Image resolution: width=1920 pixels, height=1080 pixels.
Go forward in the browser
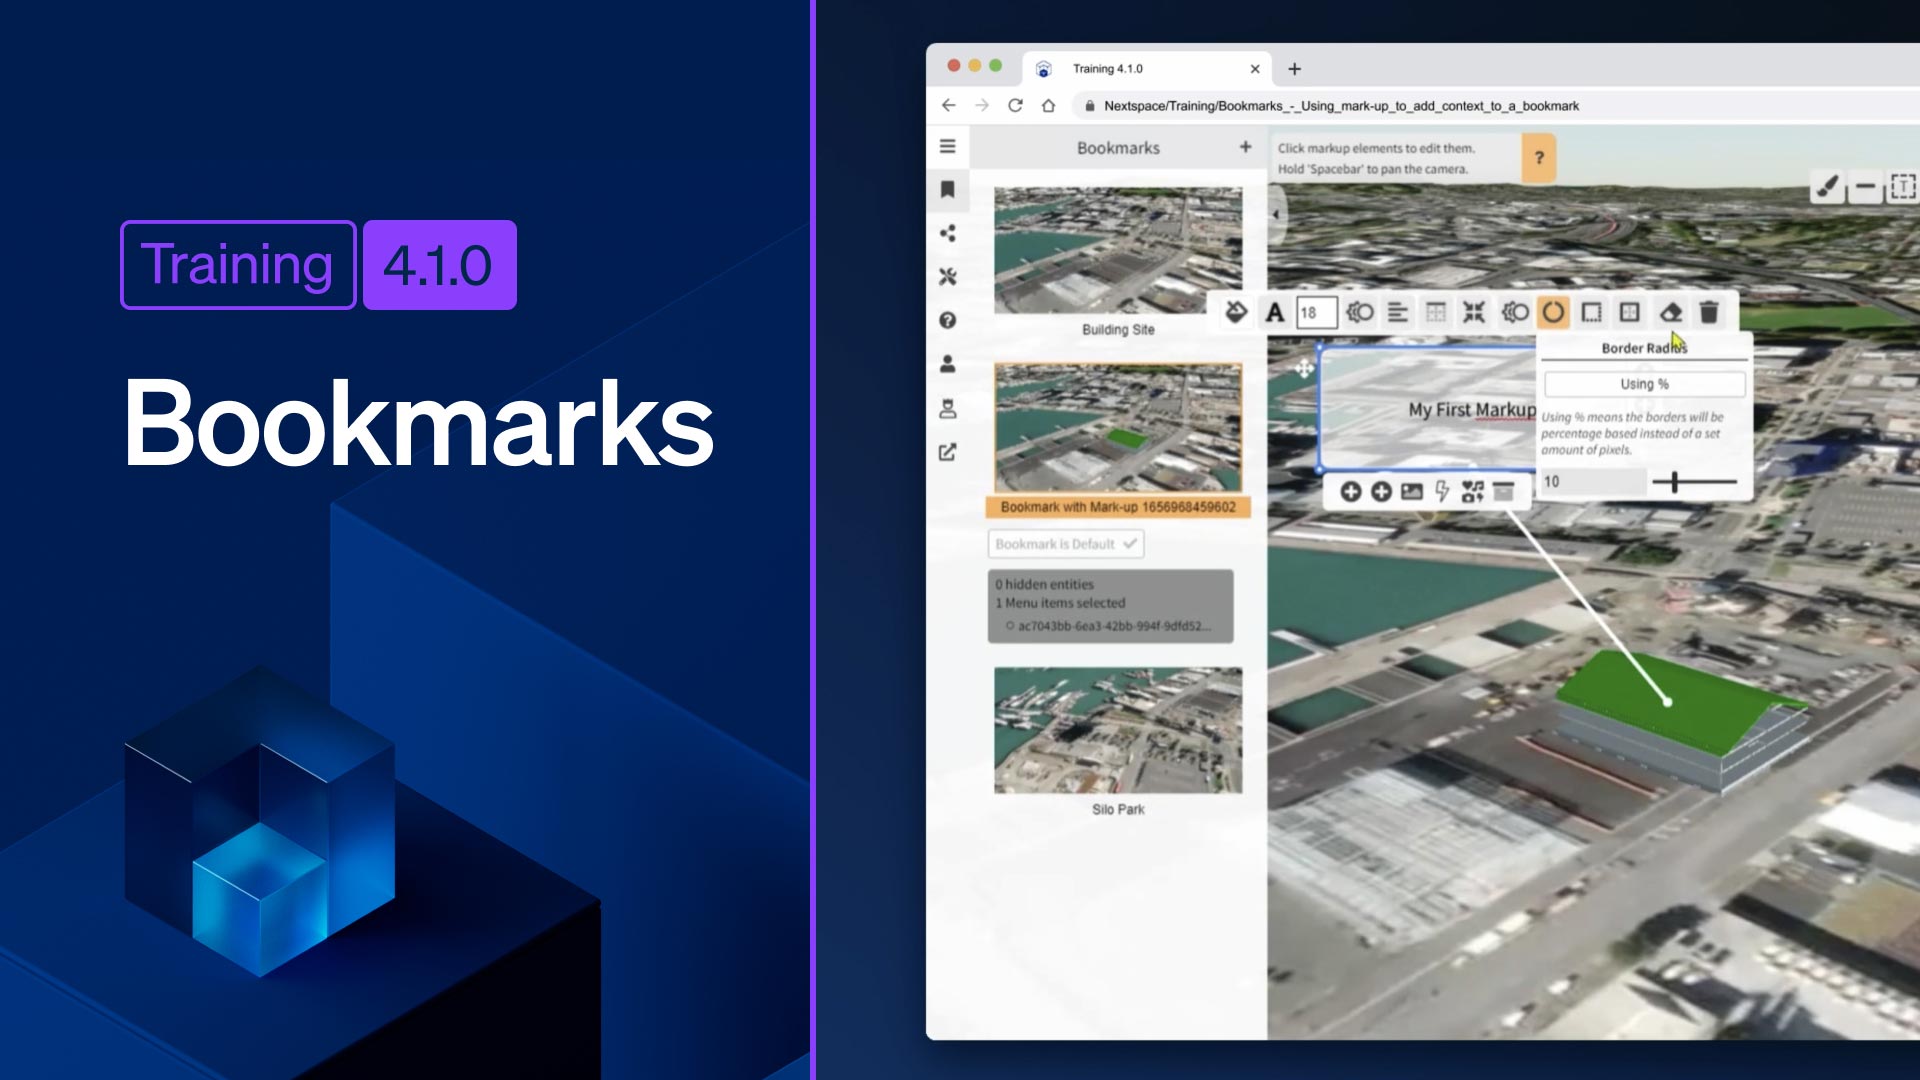point(982,106)
